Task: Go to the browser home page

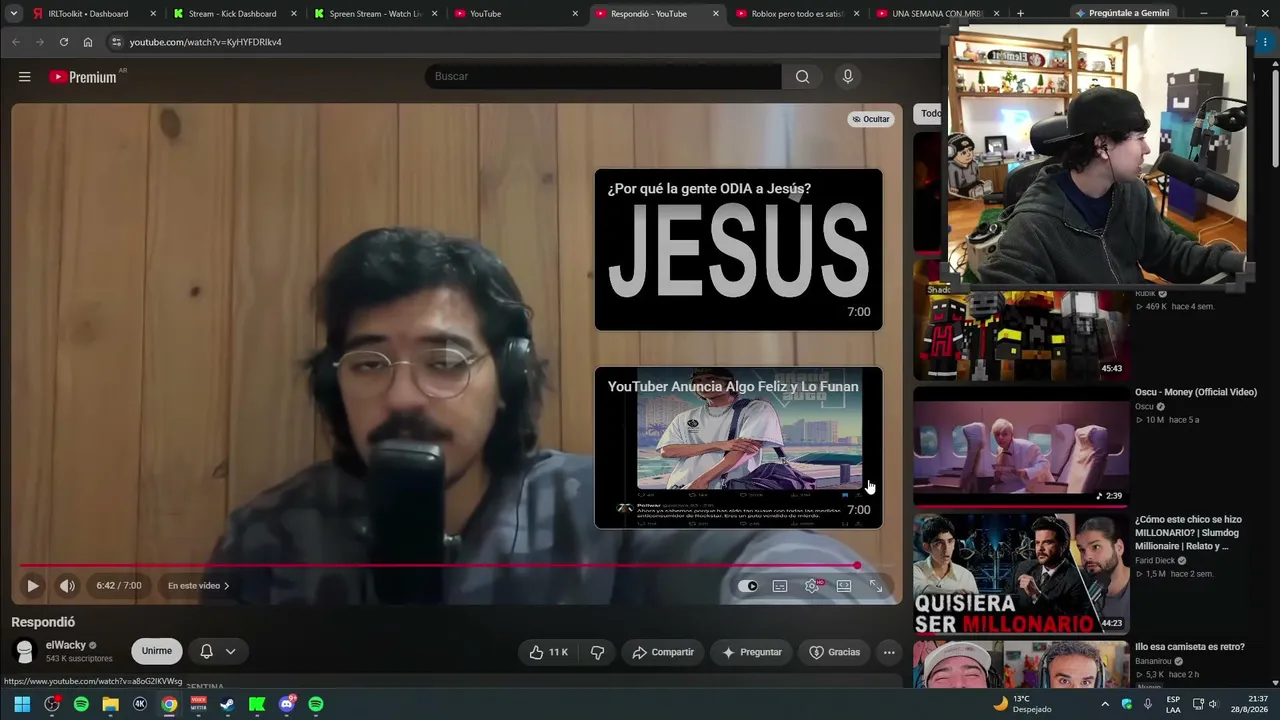Action: click(88, 42)
